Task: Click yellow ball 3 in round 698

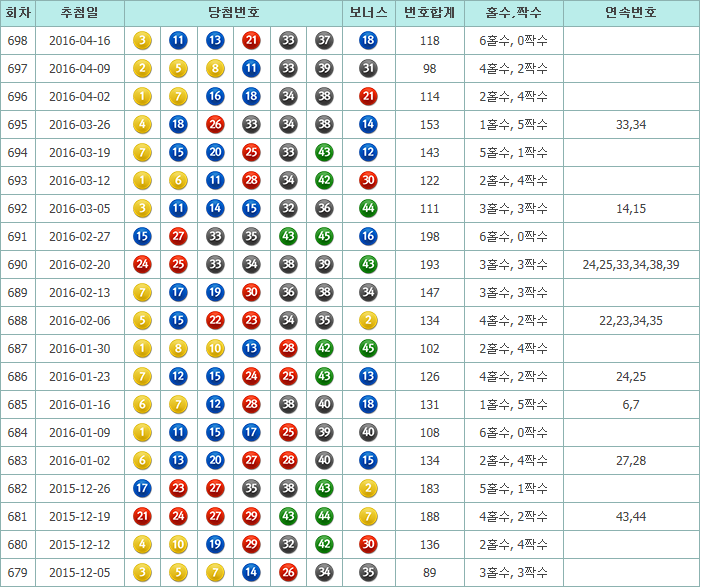Action: (142, 41)
